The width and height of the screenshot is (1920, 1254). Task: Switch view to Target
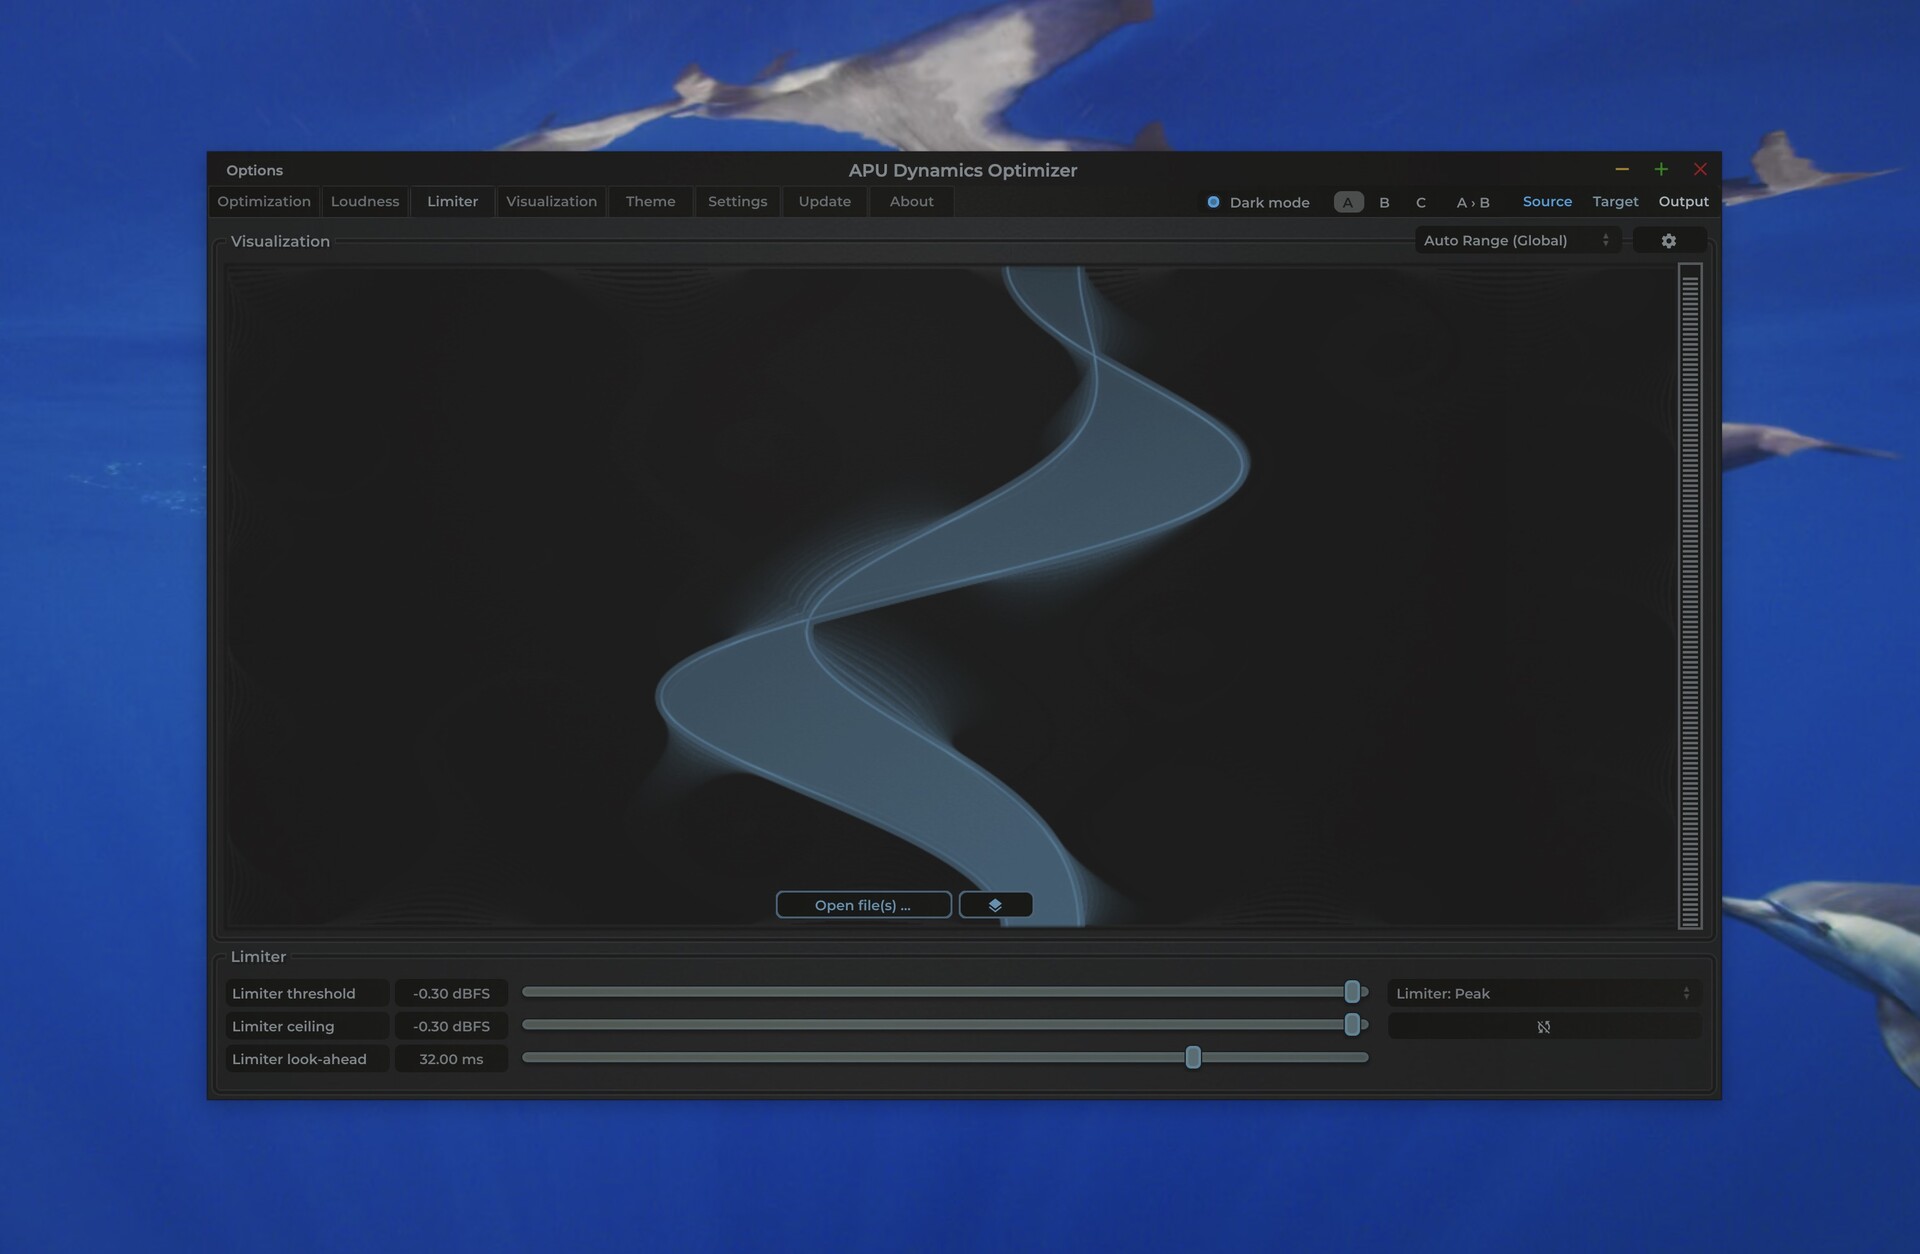[1615, 201]
